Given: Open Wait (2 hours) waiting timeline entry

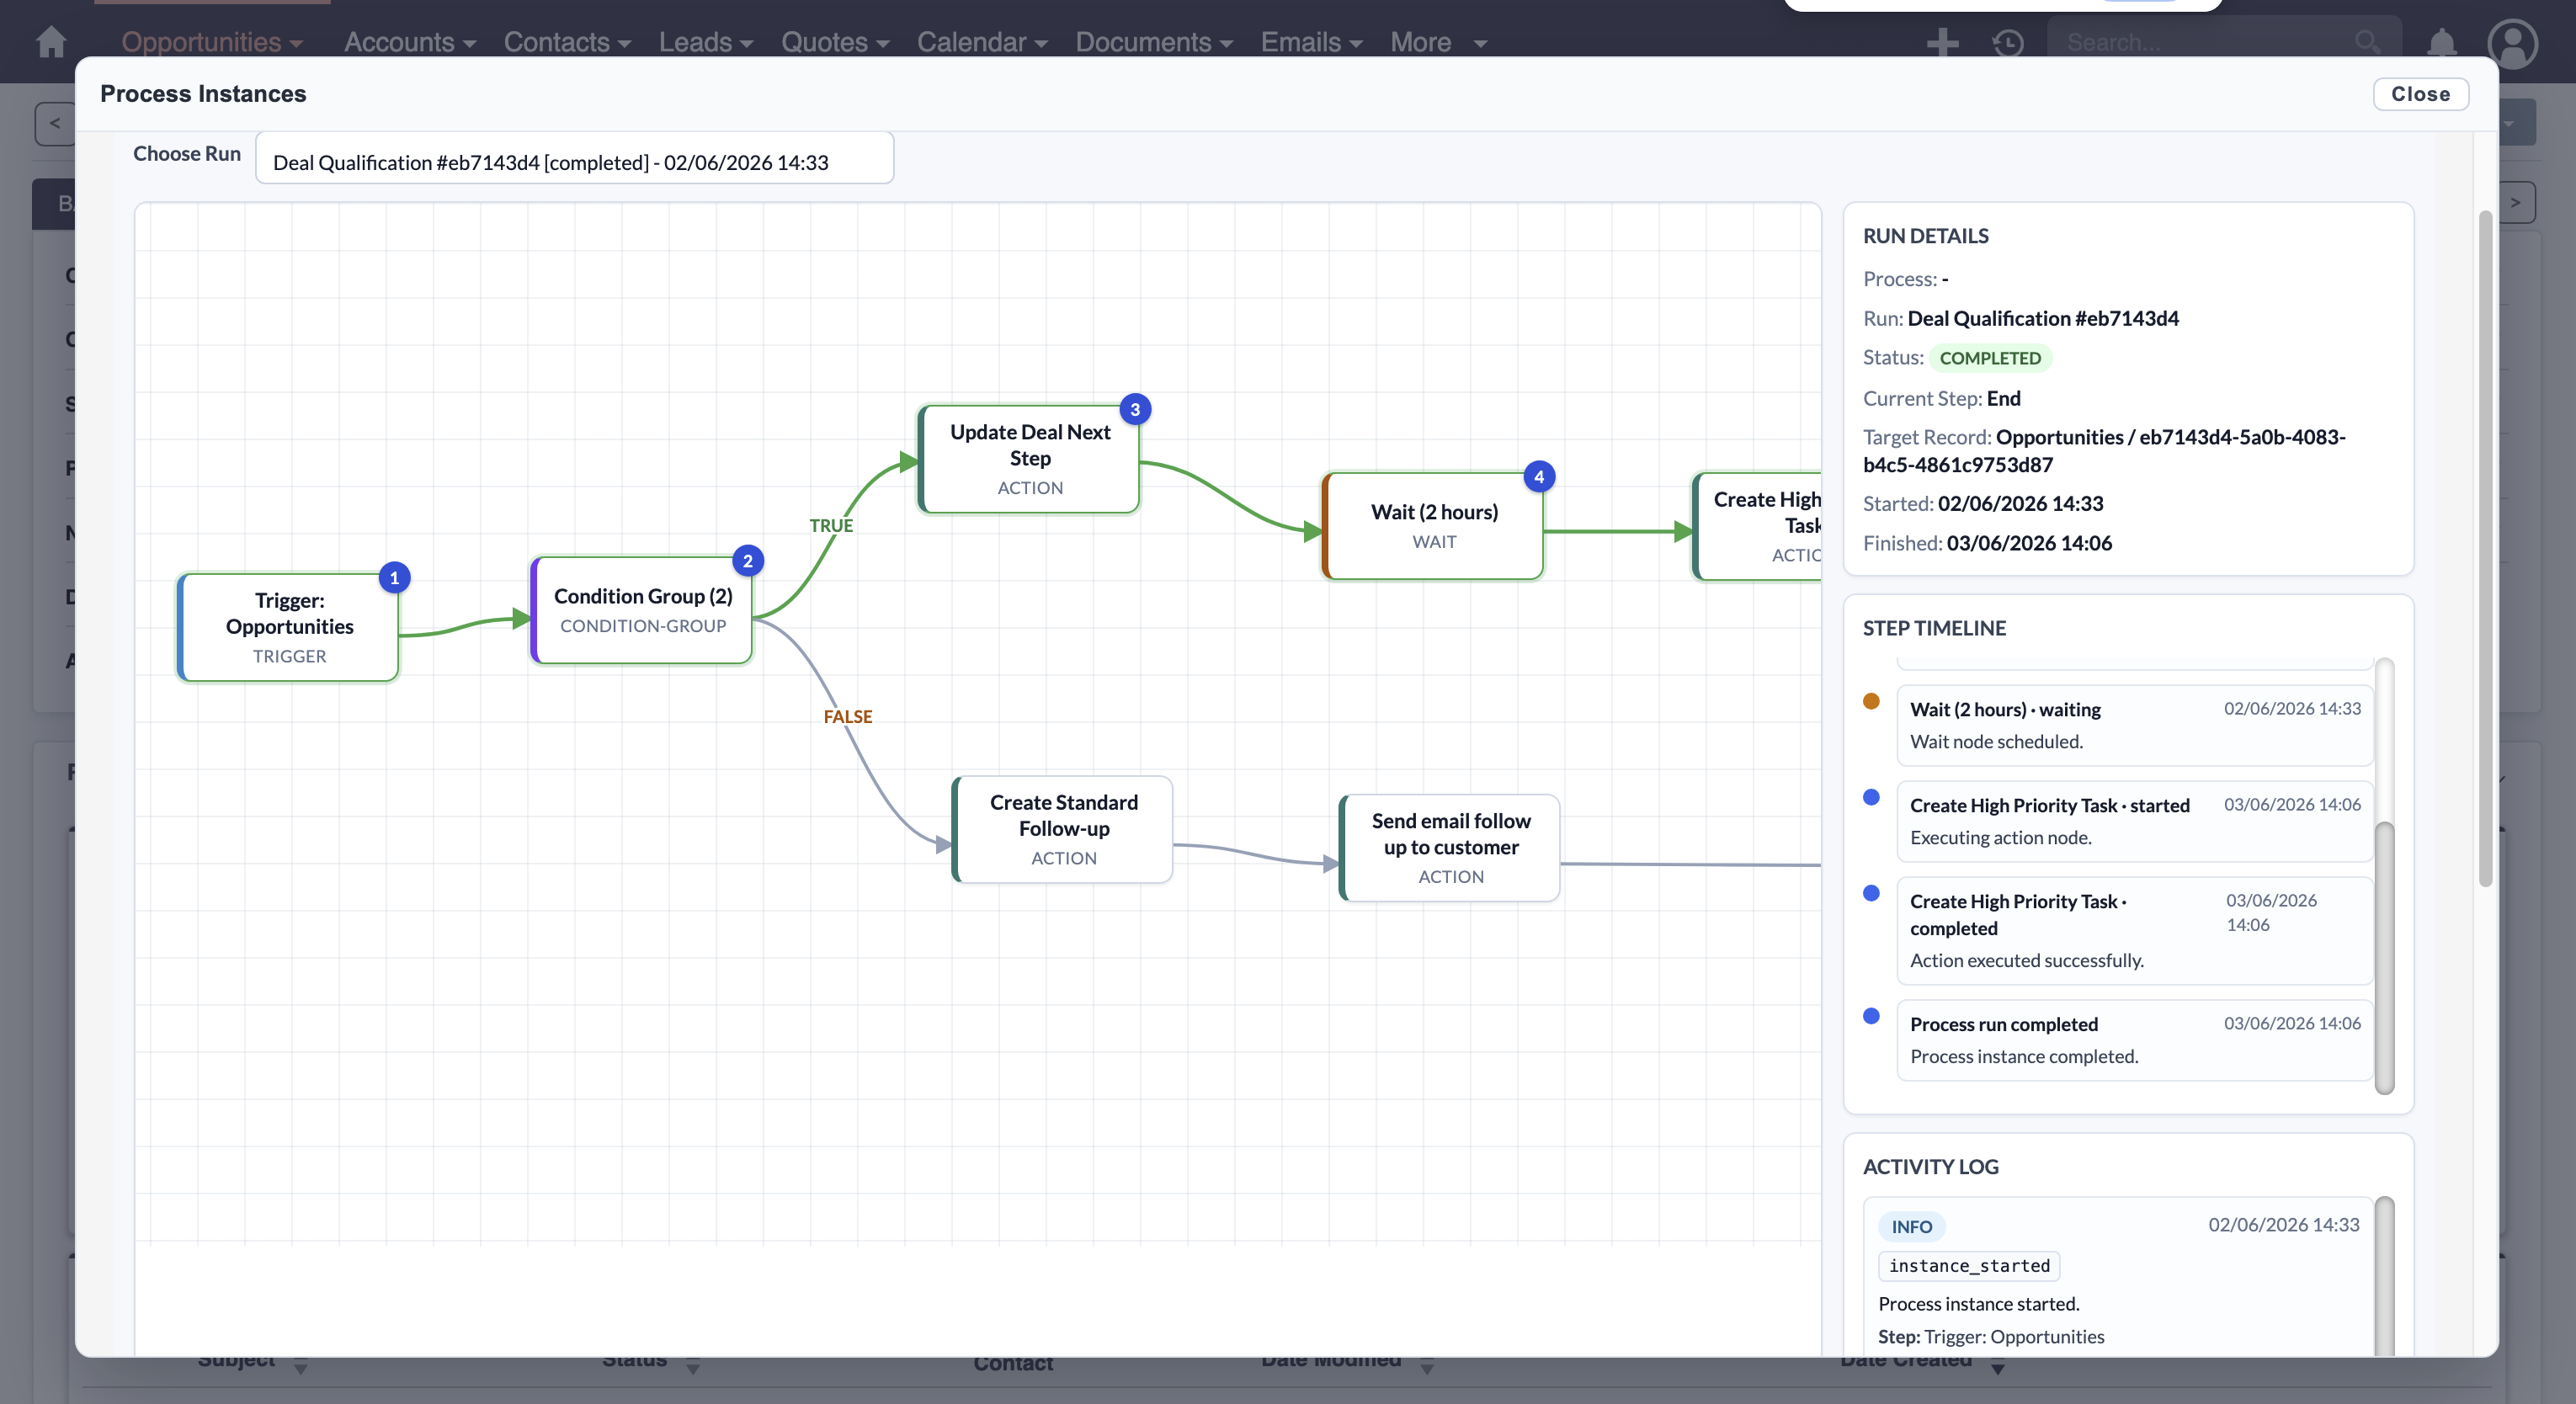Looking at the screenshot, I should pos(2134,725).
